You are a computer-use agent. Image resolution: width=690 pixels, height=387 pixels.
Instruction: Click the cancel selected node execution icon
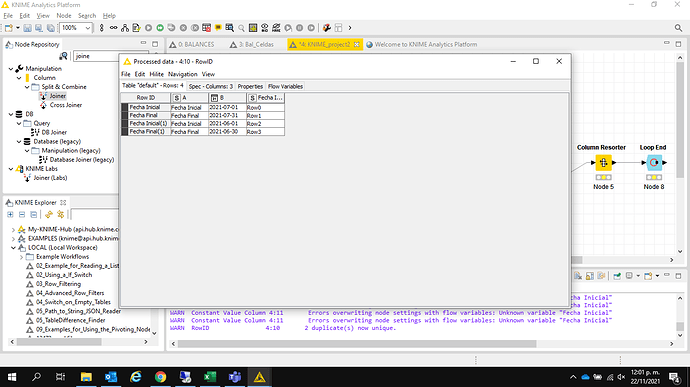pos(183,28)
